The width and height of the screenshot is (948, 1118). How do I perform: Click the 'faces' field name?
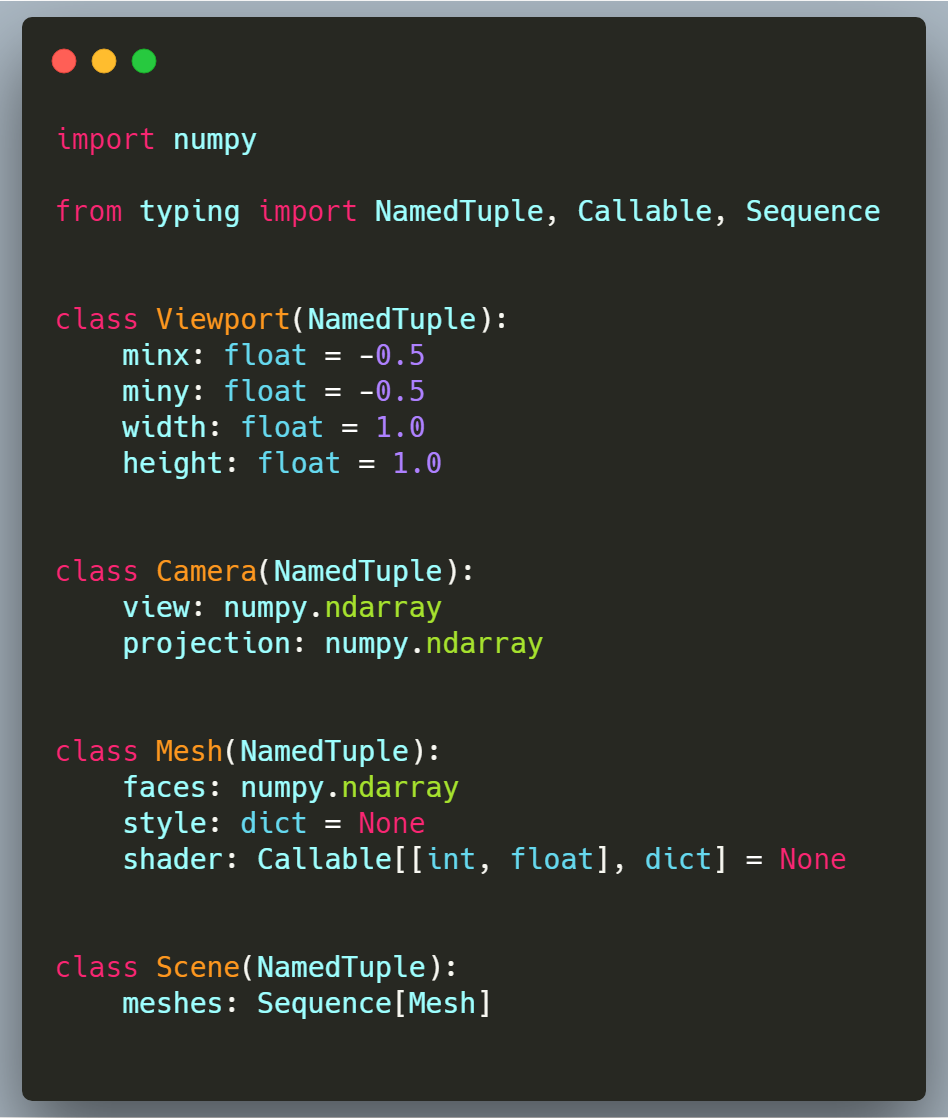click(165, 787)
